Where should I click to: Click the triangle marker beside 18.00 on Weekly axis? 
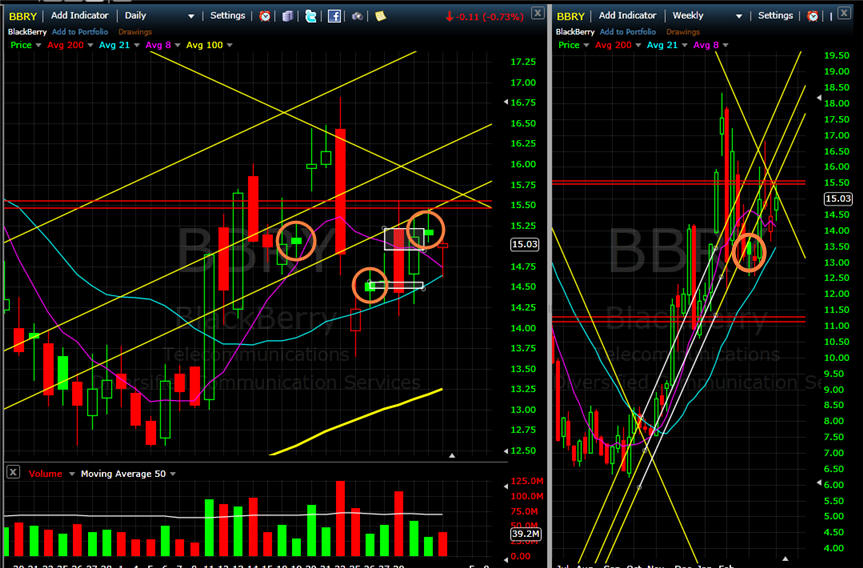coord(819,98)
